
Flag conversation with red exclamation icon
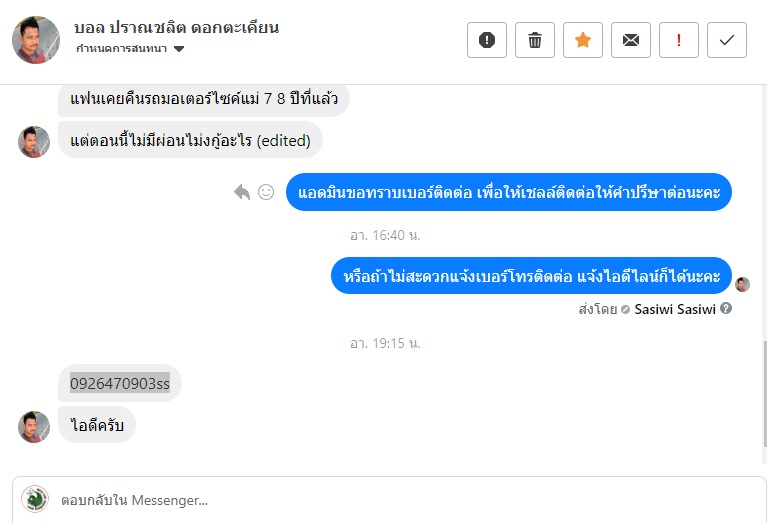[679, 40]
